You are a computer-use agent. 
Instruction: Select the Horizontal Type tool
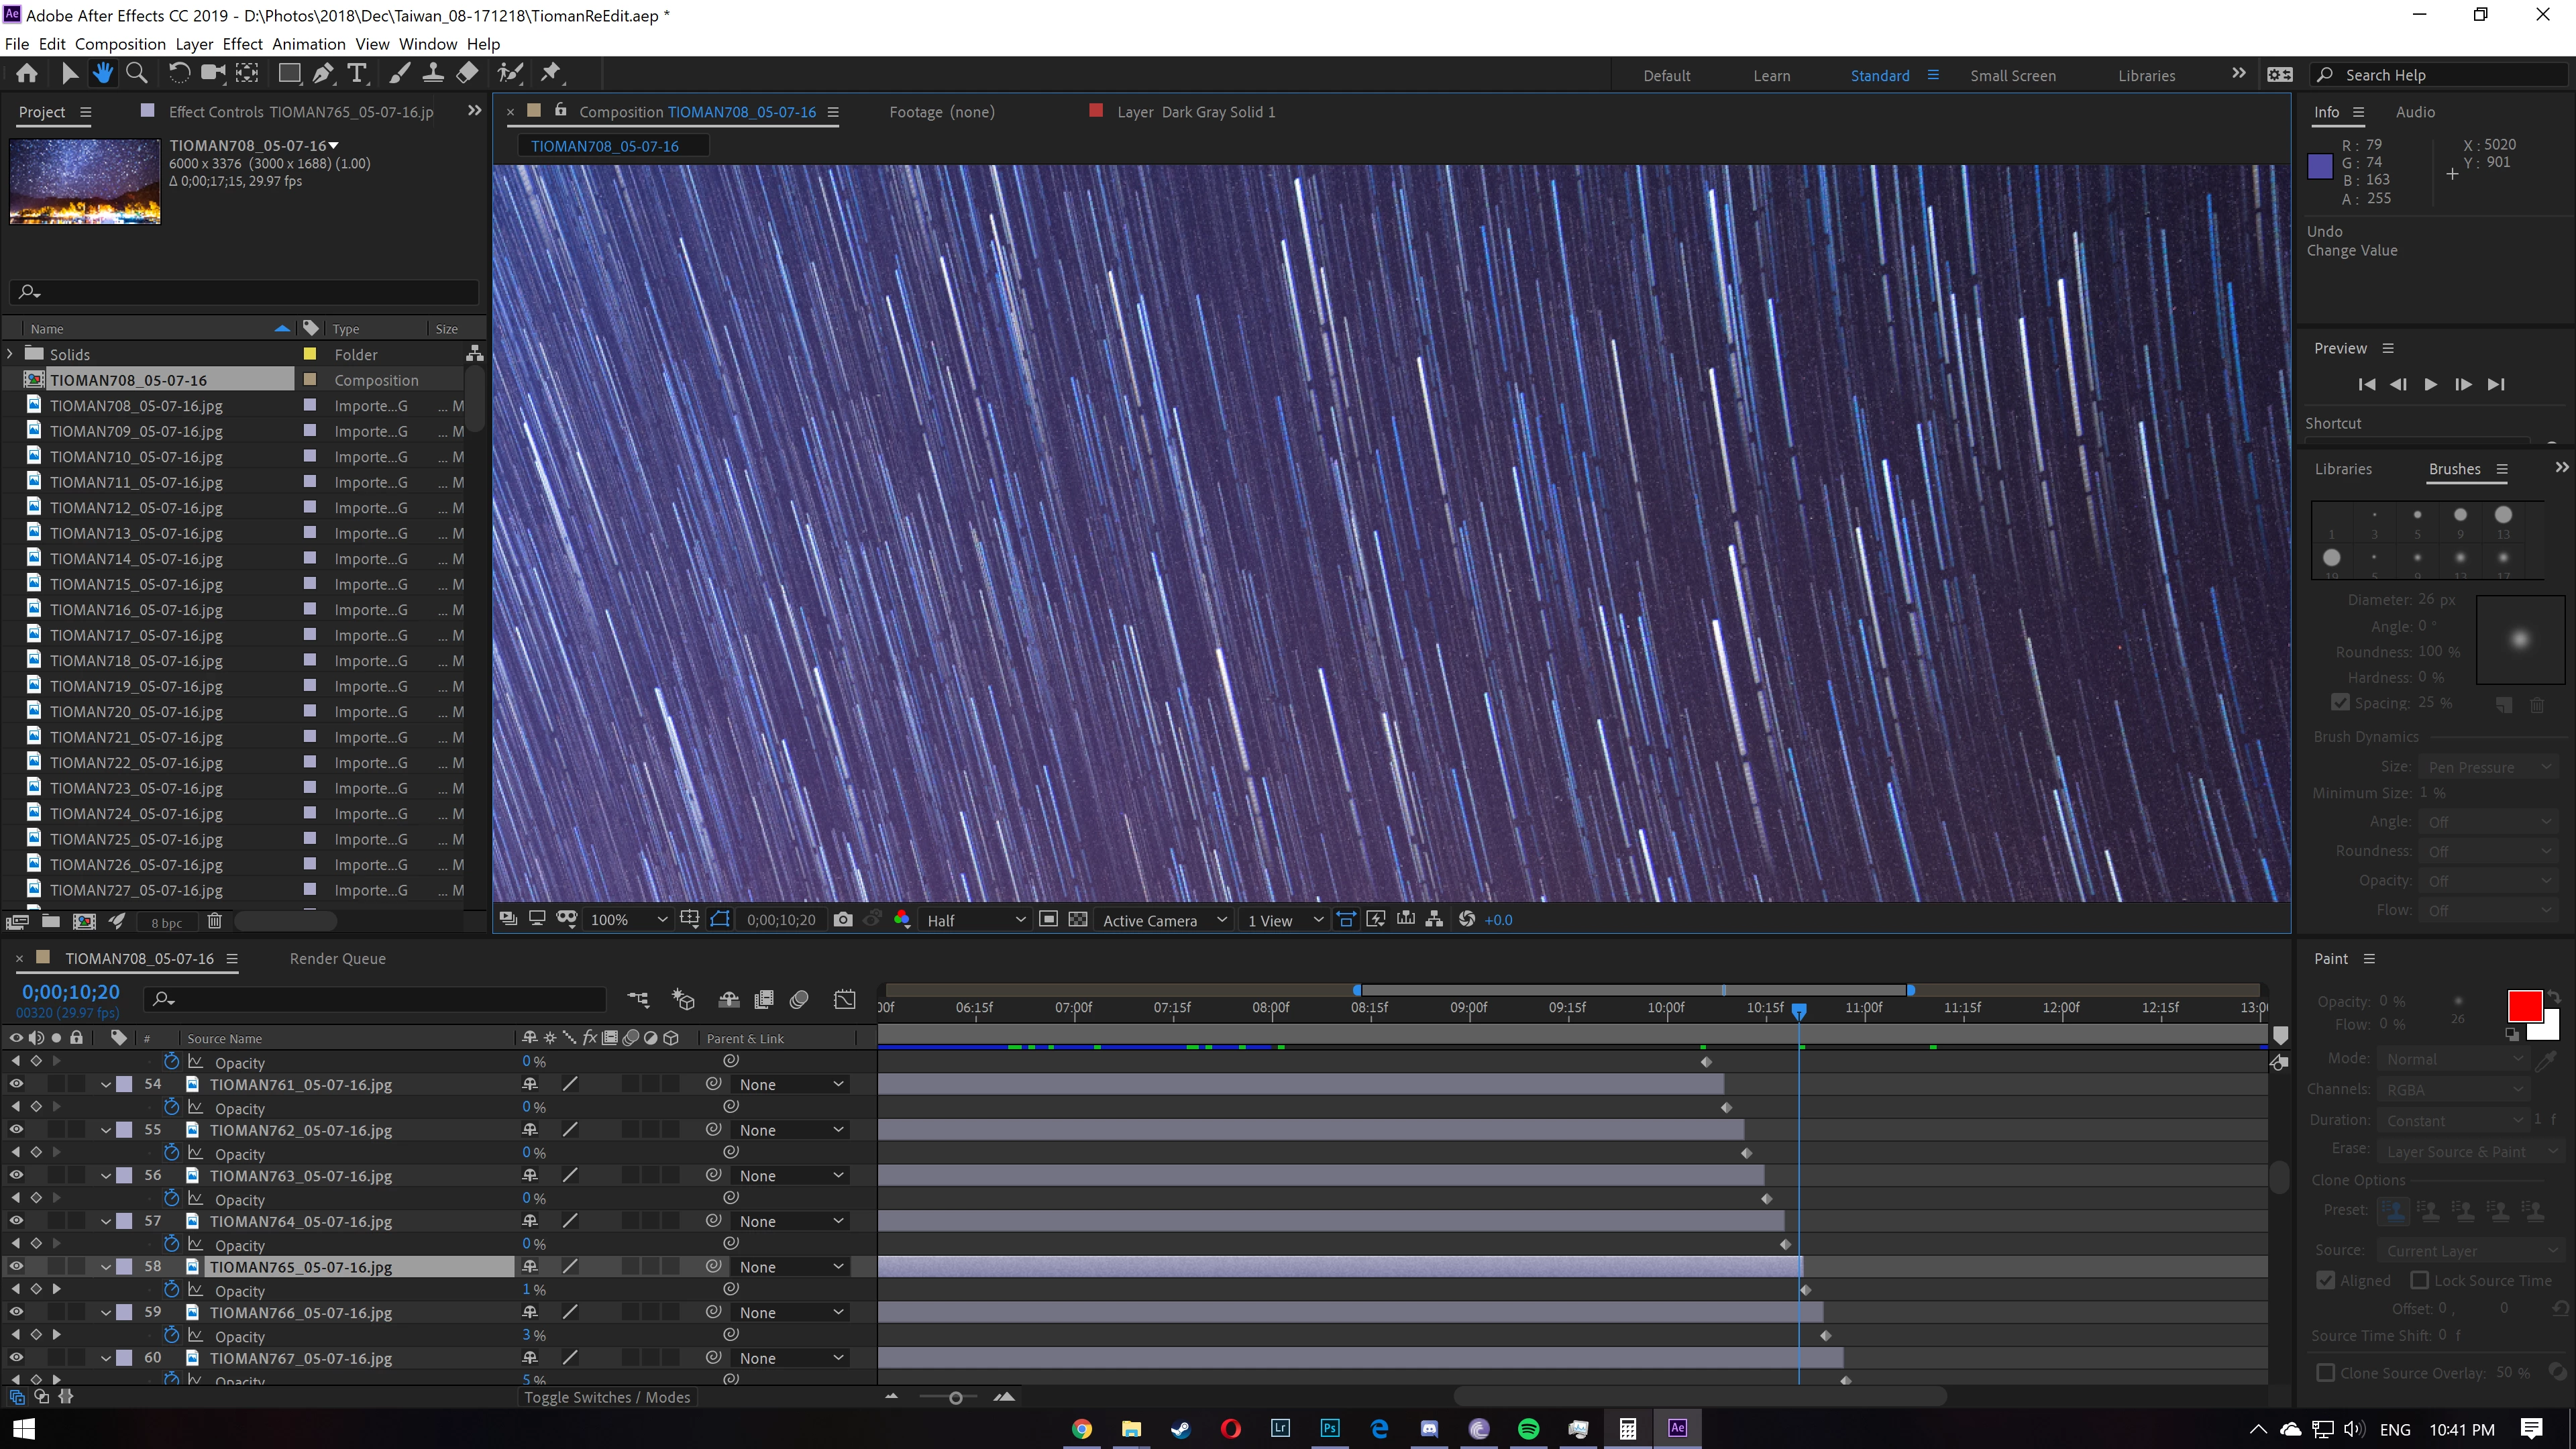click(356, 73)
